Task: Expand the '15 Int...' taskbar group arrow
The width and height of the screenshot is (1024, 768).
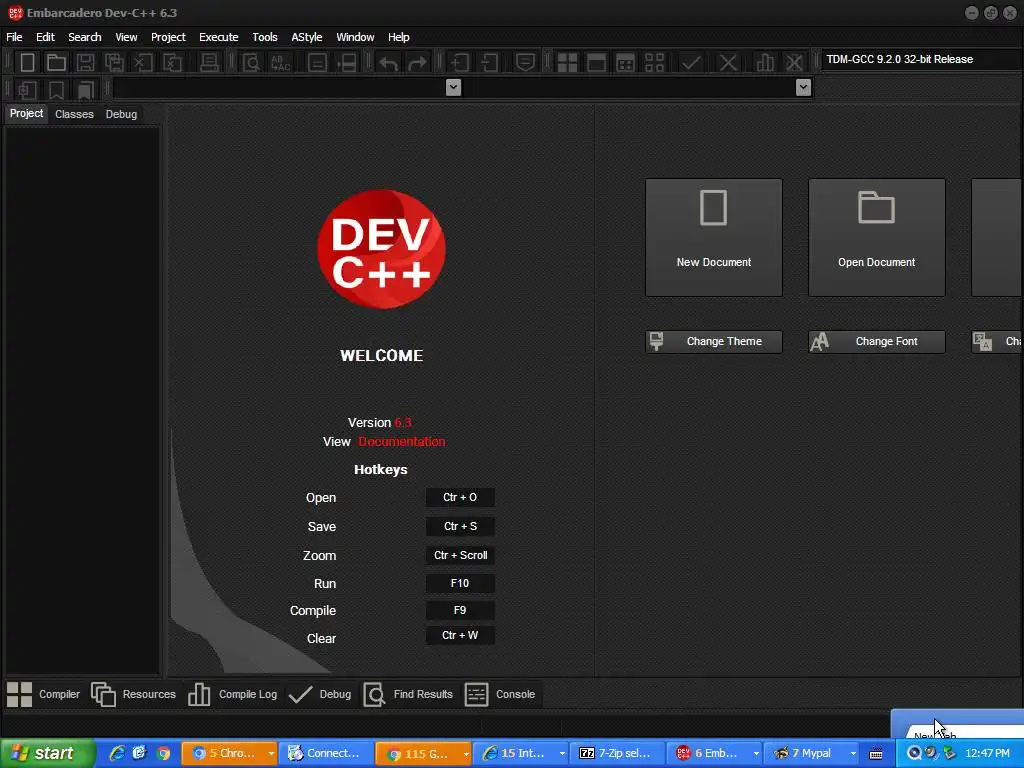Action: [562, 754]
